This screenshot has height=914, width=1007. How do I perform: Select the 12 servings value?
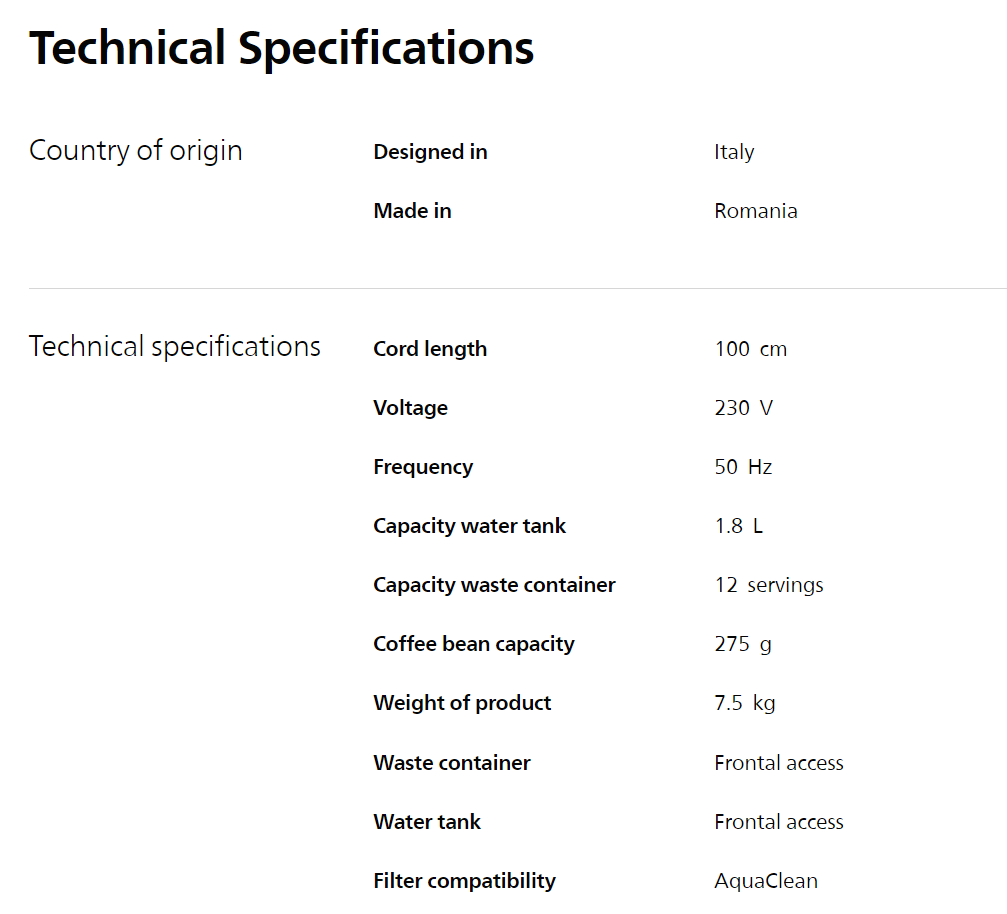point(769,586)
